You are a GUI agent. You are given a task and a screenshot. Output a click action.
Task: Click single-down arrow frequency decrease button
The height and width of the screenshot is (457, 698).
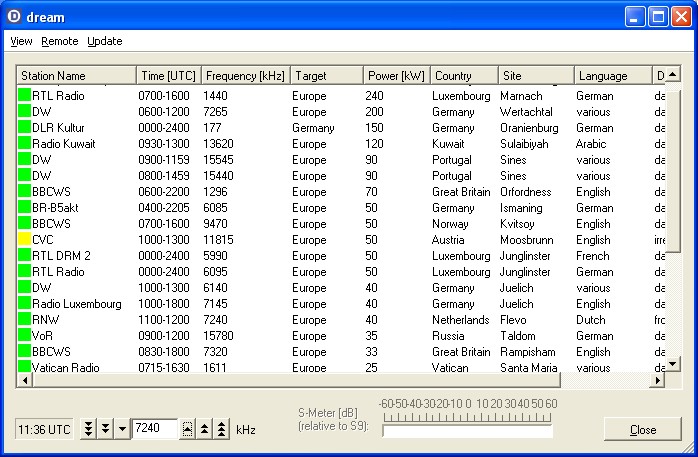point(122,429)
